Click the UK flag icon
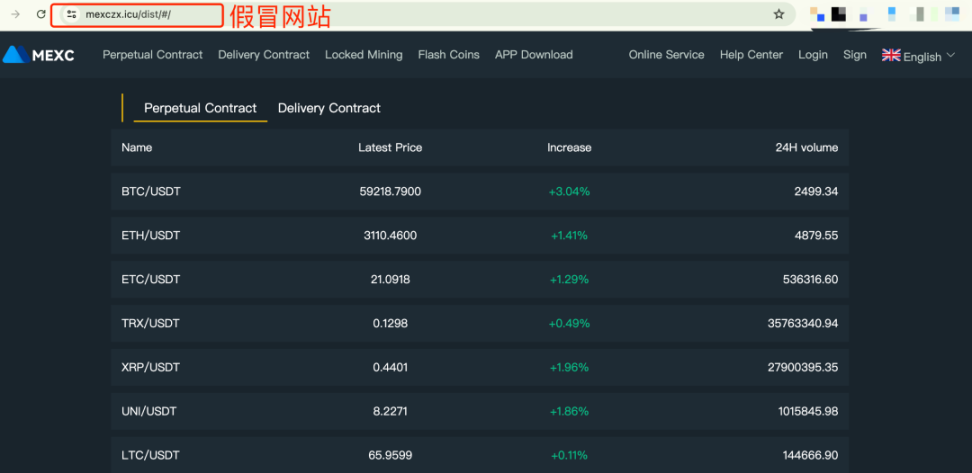This screenshot has width=972, height=473. [891, 55]
